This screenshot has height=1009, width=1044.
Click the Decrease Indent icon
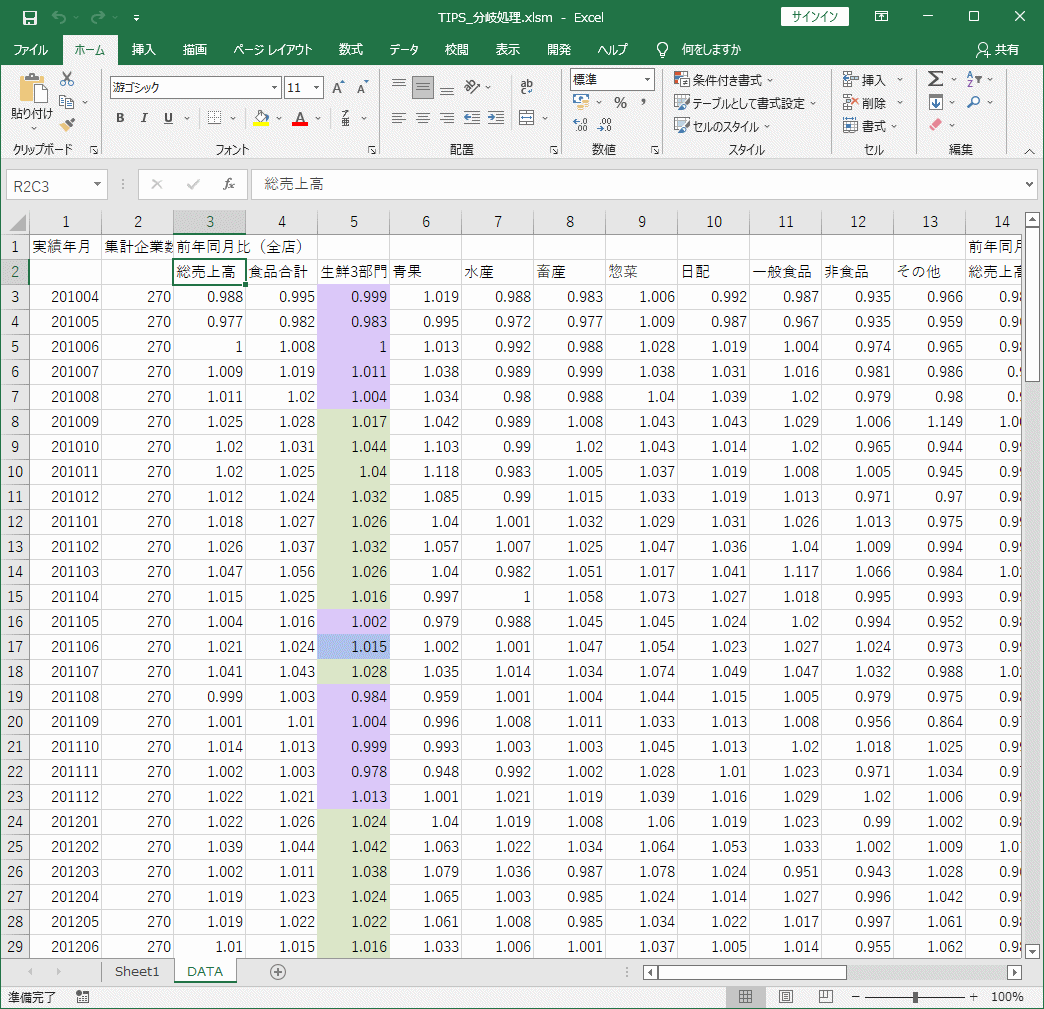[x=472, y=118]
